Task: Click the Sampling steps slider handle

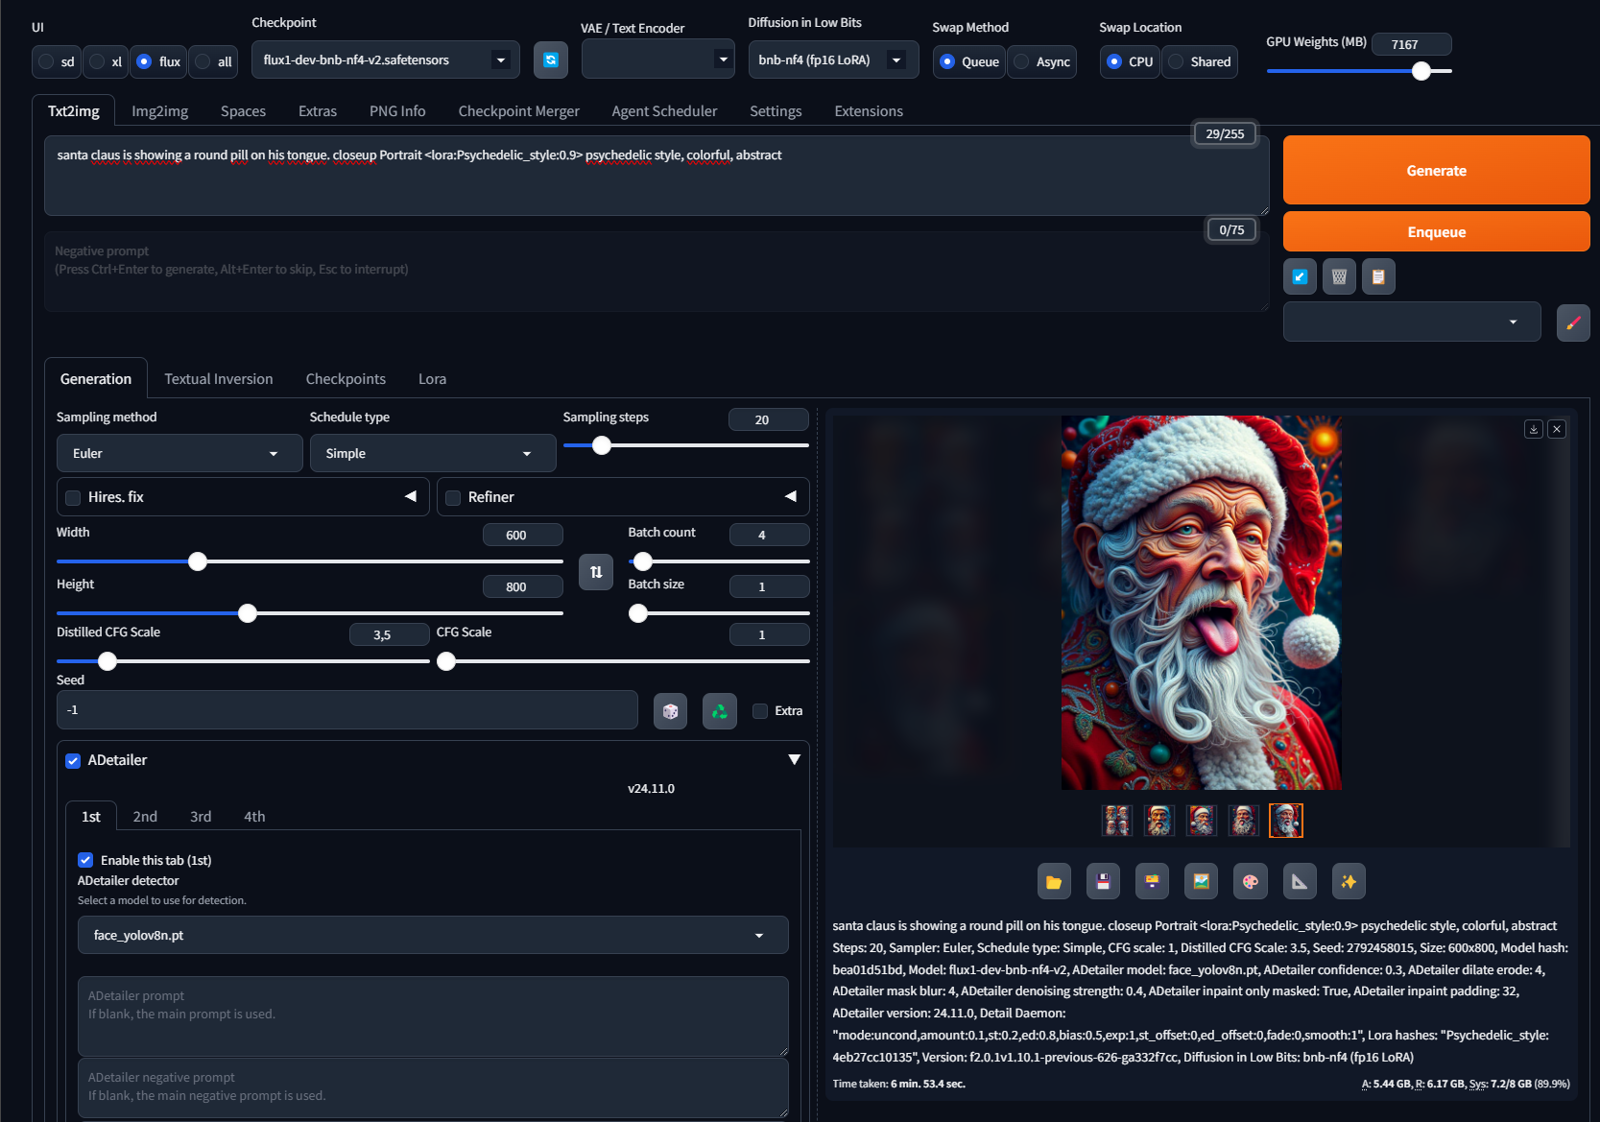Action: (x=601, y=445)
